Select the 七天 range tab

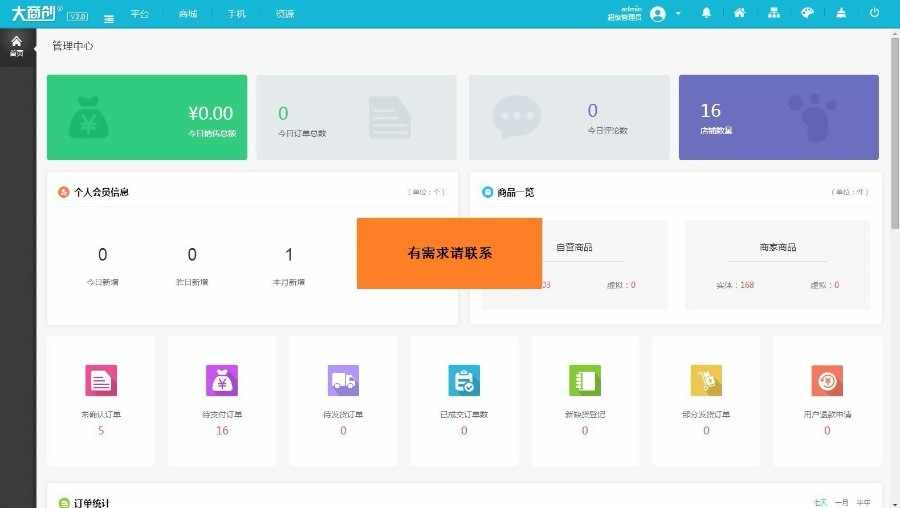[x=820, y=503]
